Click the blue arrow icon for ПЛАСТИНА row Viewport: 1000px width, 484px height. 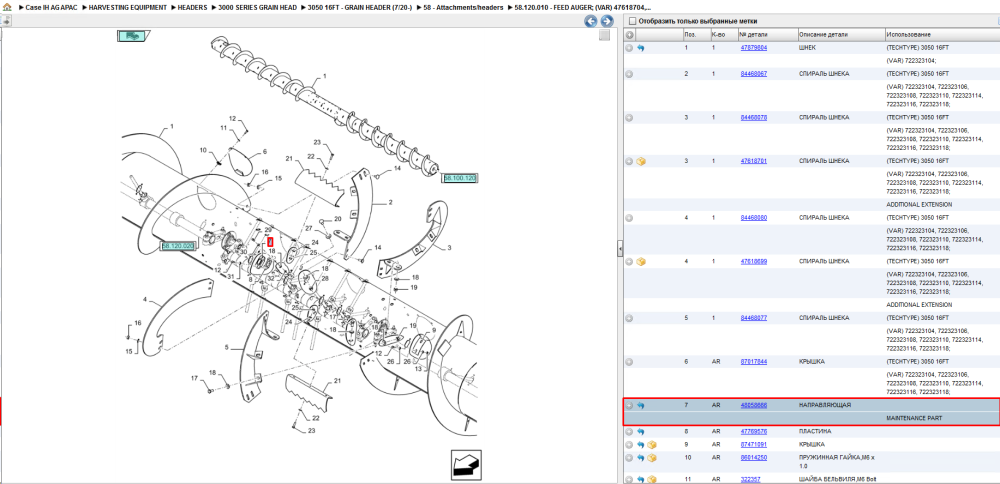coord(640,431)
